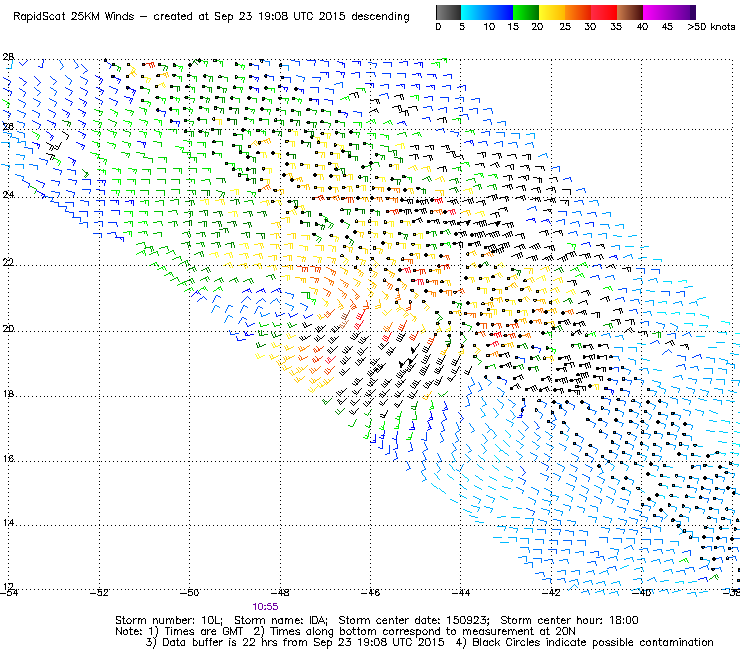This screenshot has height=650, width=740.
Task: Click legend tick label '10'
Action: pos(489,27)
